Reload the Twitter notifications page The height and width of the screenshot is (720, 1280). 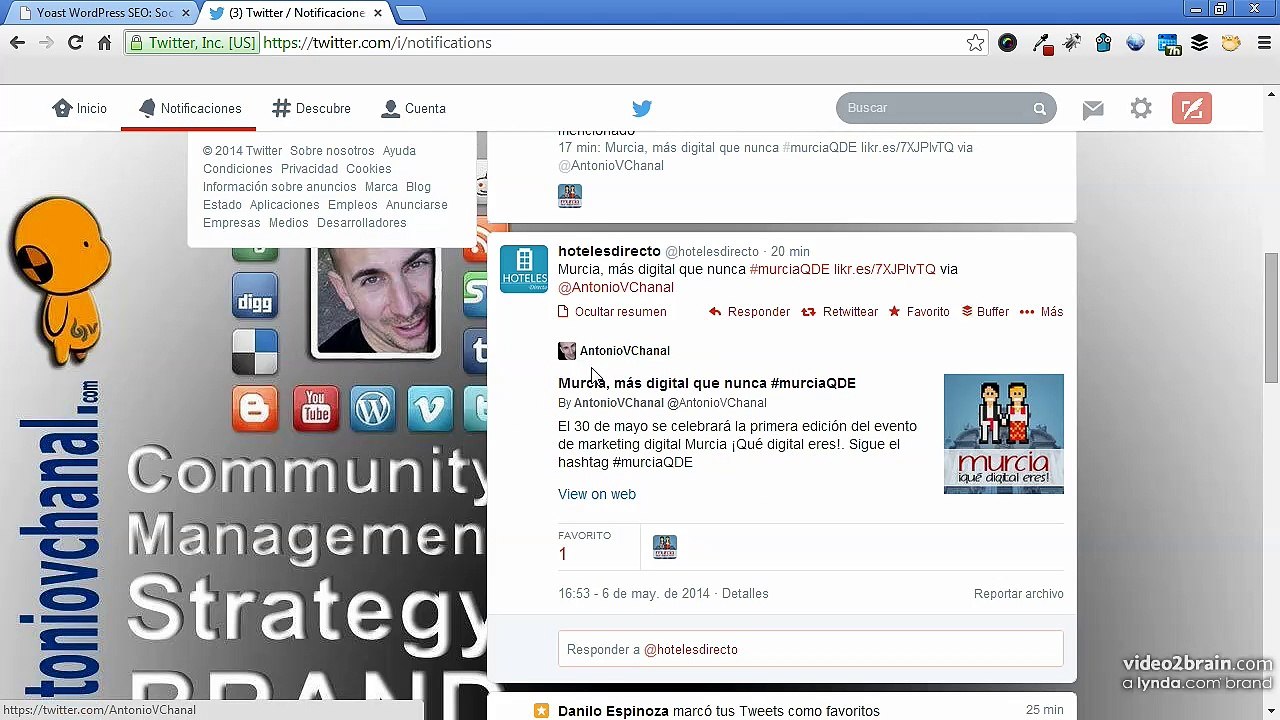click(75, 43)
